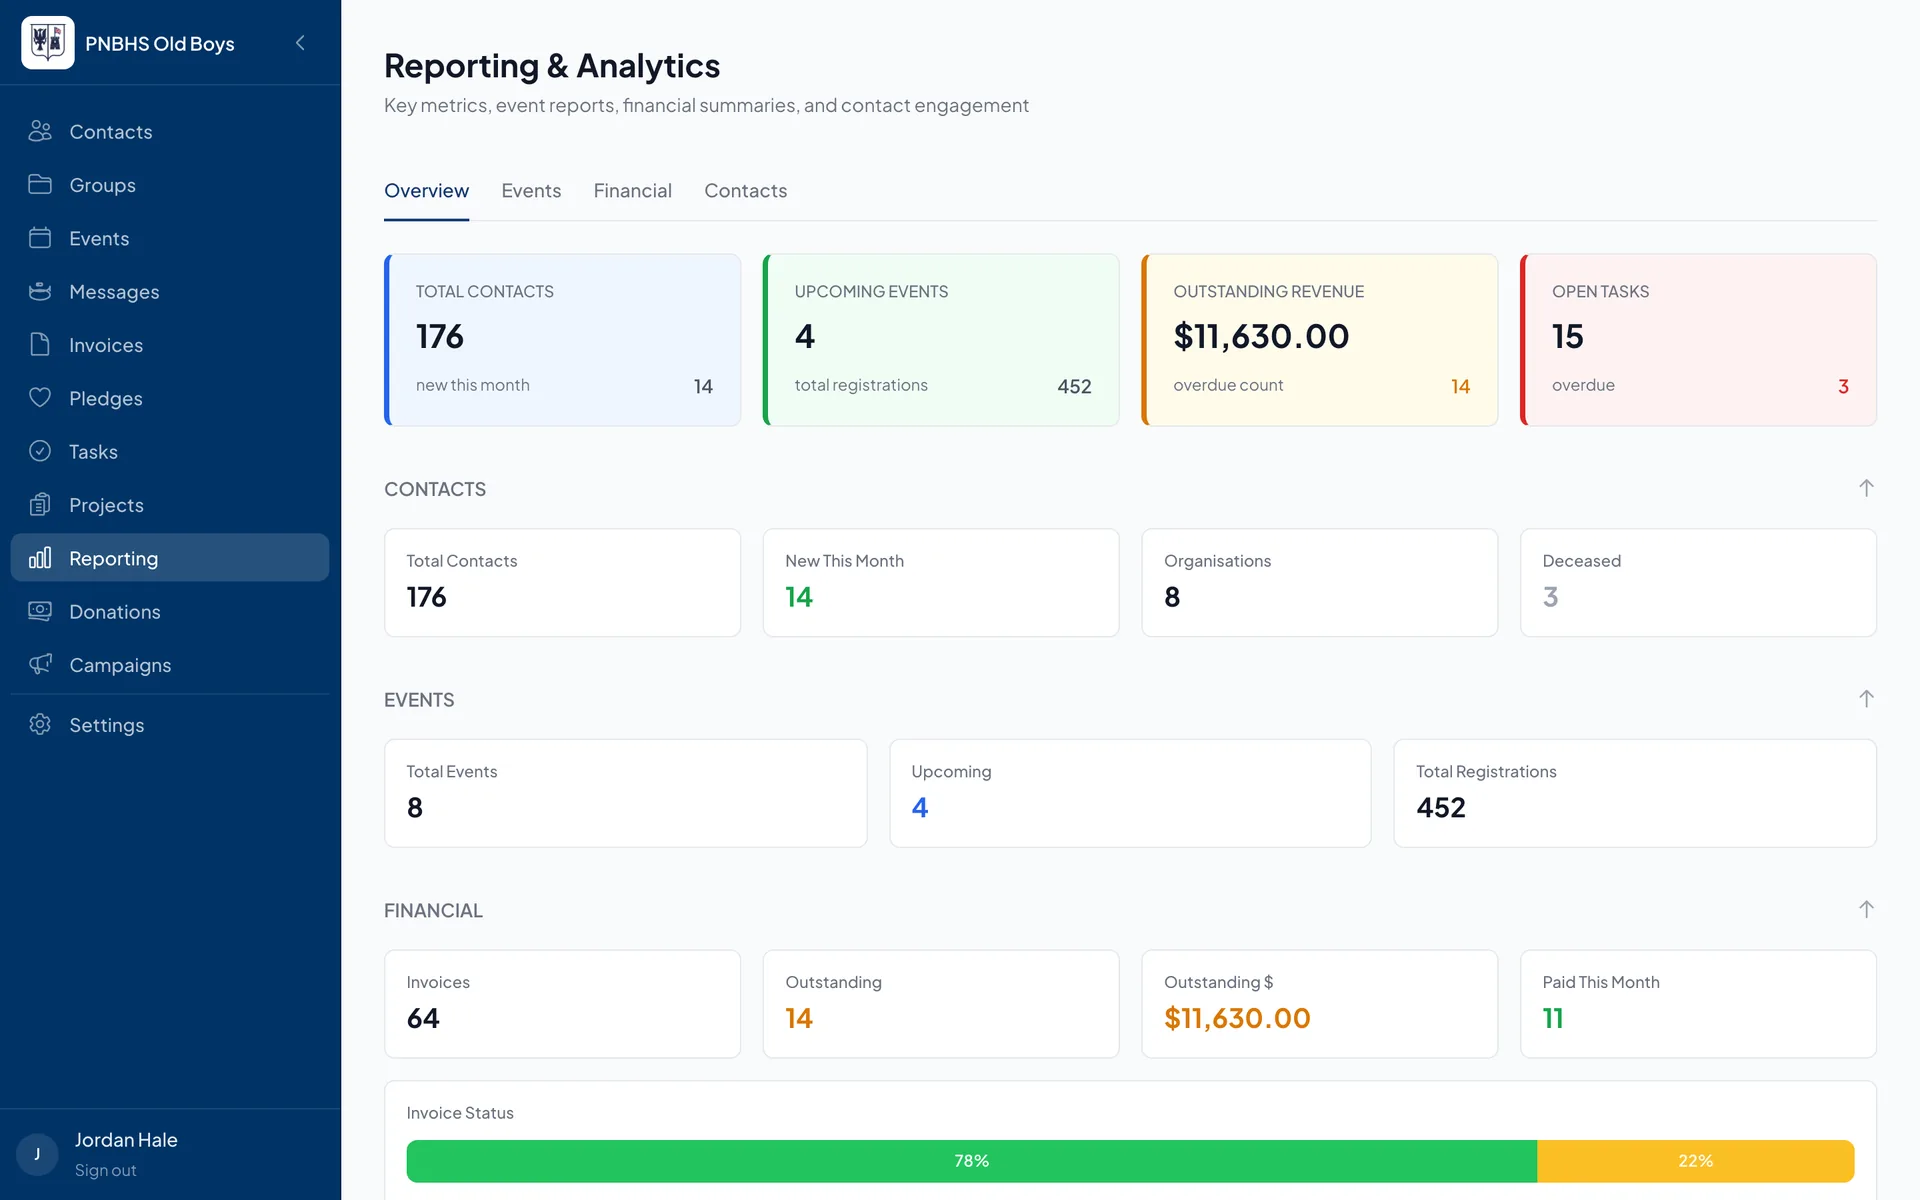Click the Total Registrations stat card
The height and width of the screenshot is (1200, 1920).
tap(1635, 793)
